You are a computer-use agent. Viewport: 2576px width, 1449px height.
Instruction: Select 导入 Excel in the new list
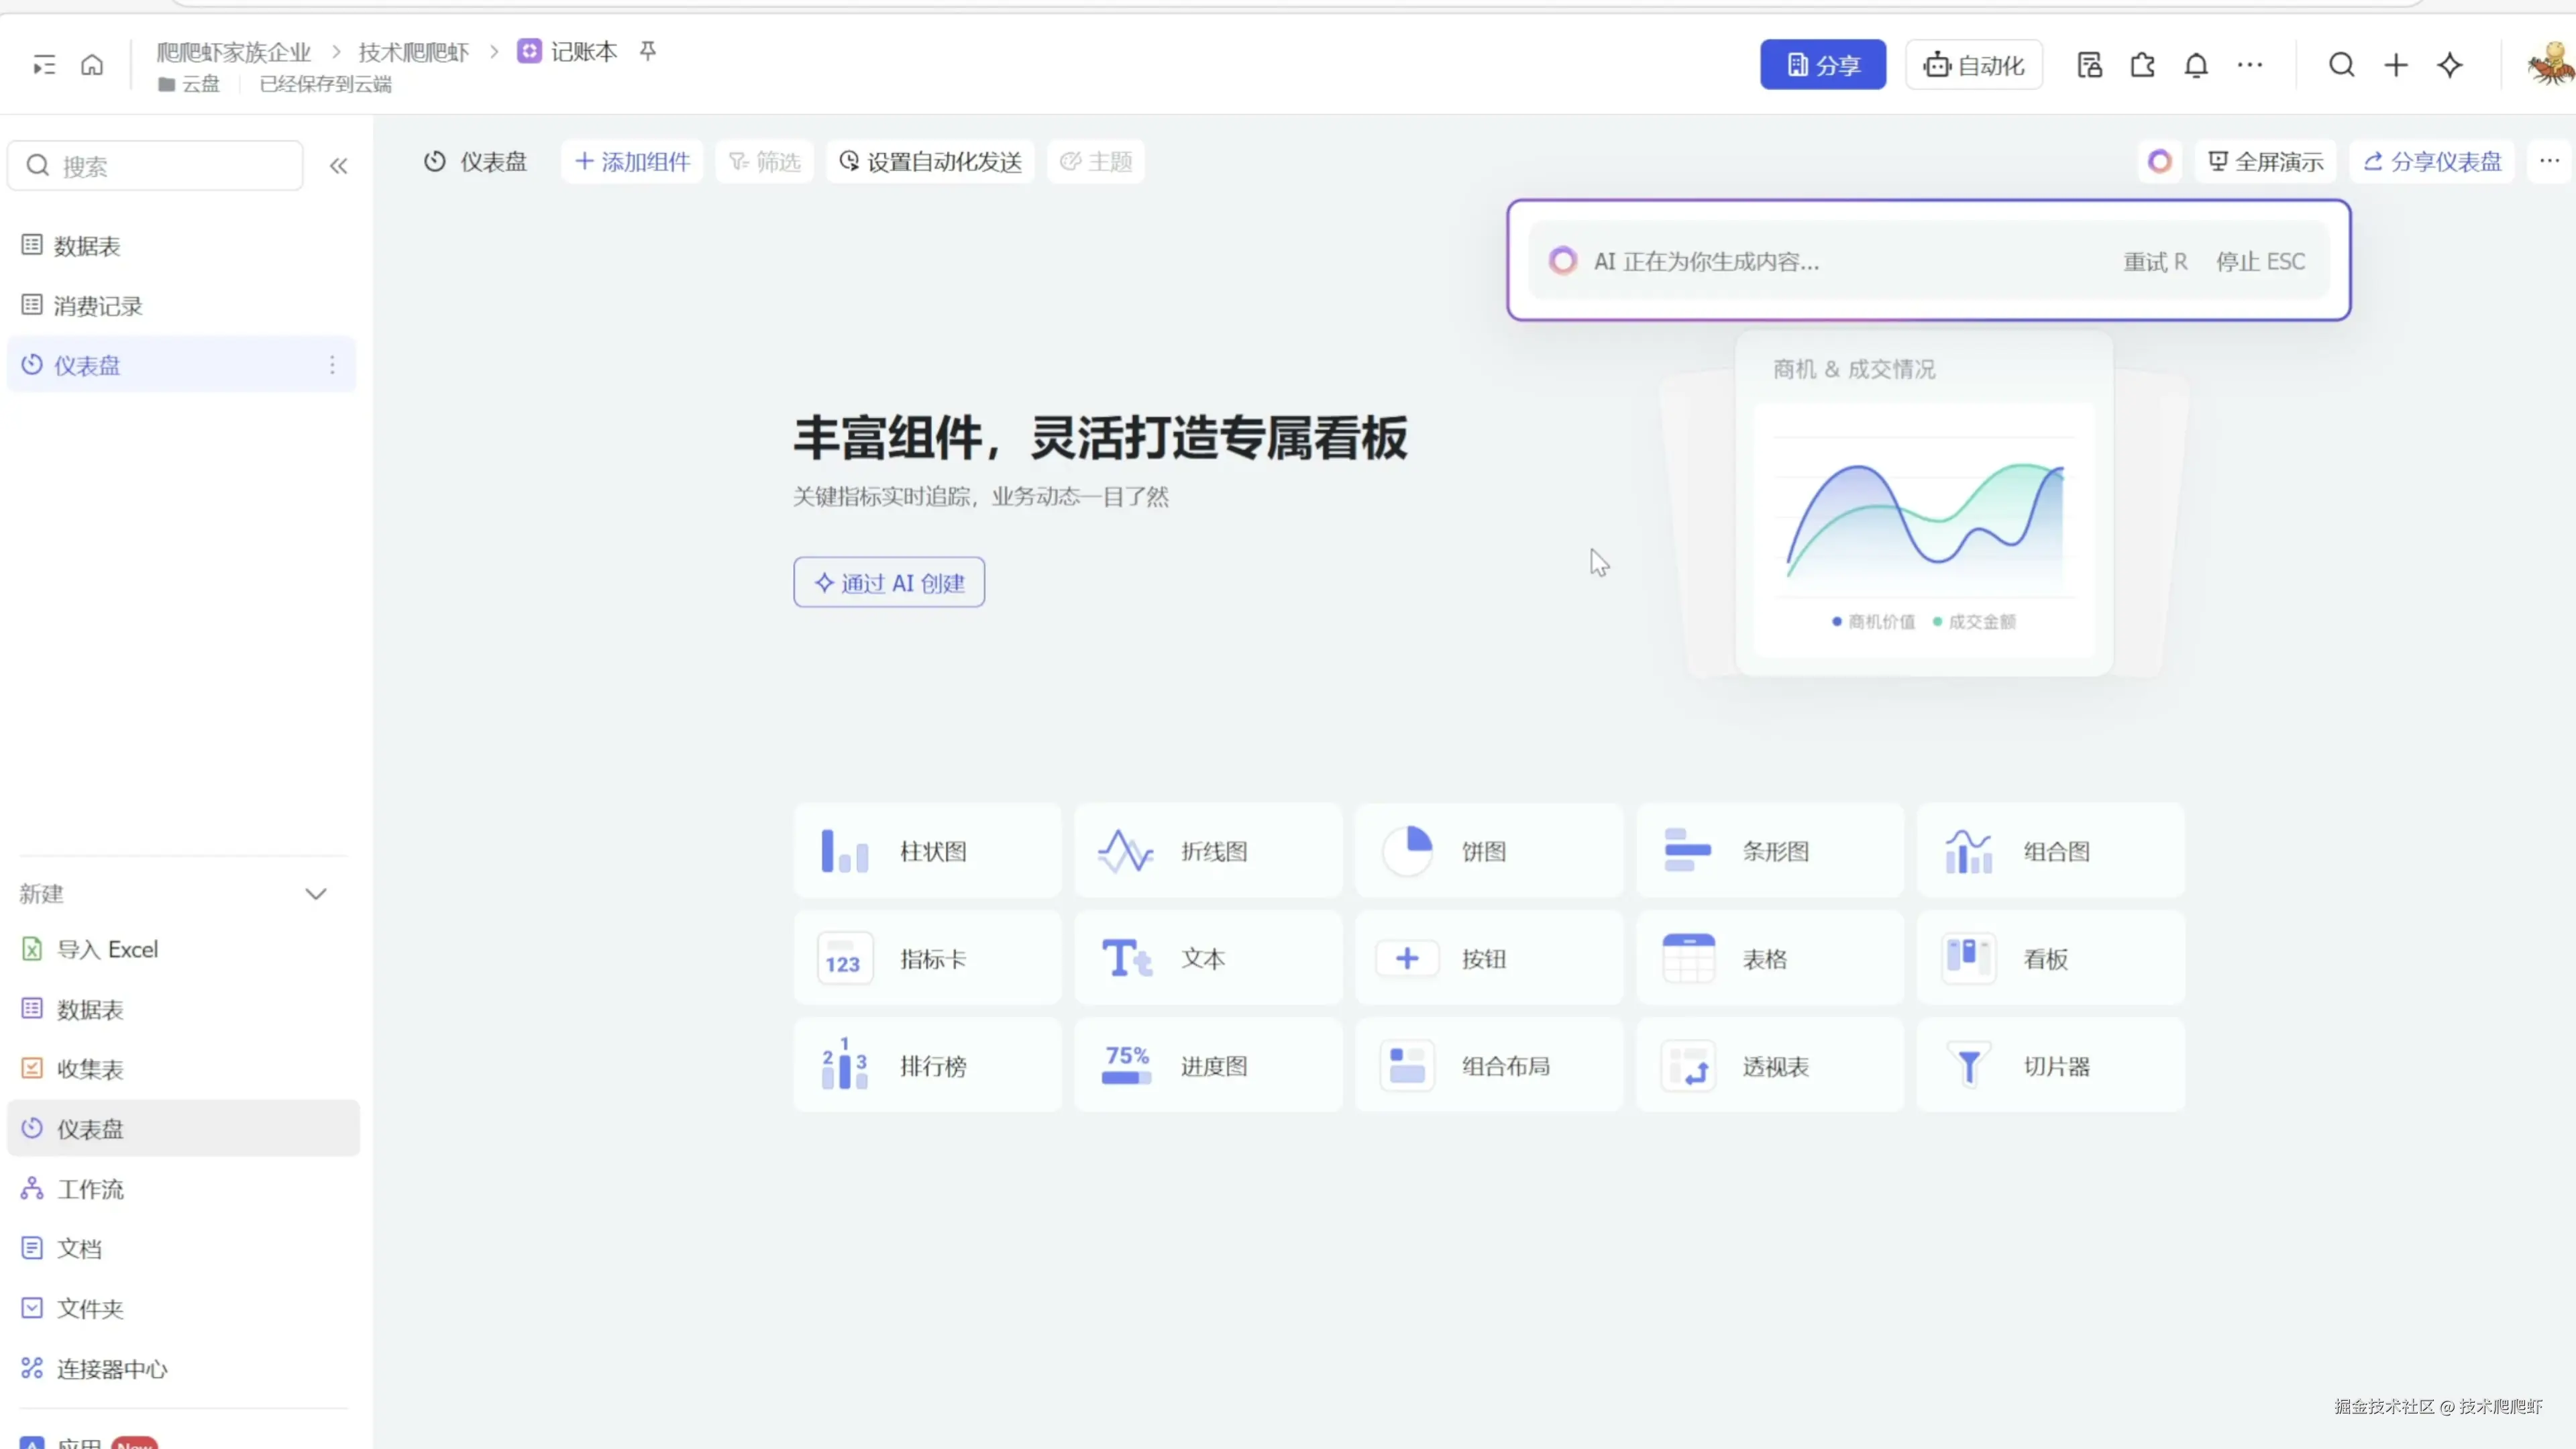tap(106, 949)
